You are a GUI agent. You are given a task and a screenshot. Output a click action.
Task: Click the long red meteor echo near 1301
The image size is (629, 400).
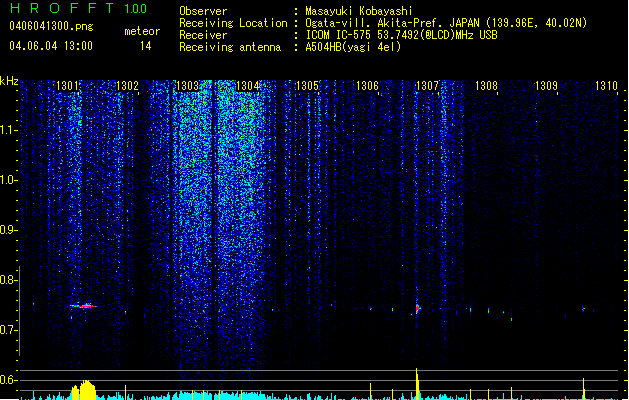(x=83, y=306)
